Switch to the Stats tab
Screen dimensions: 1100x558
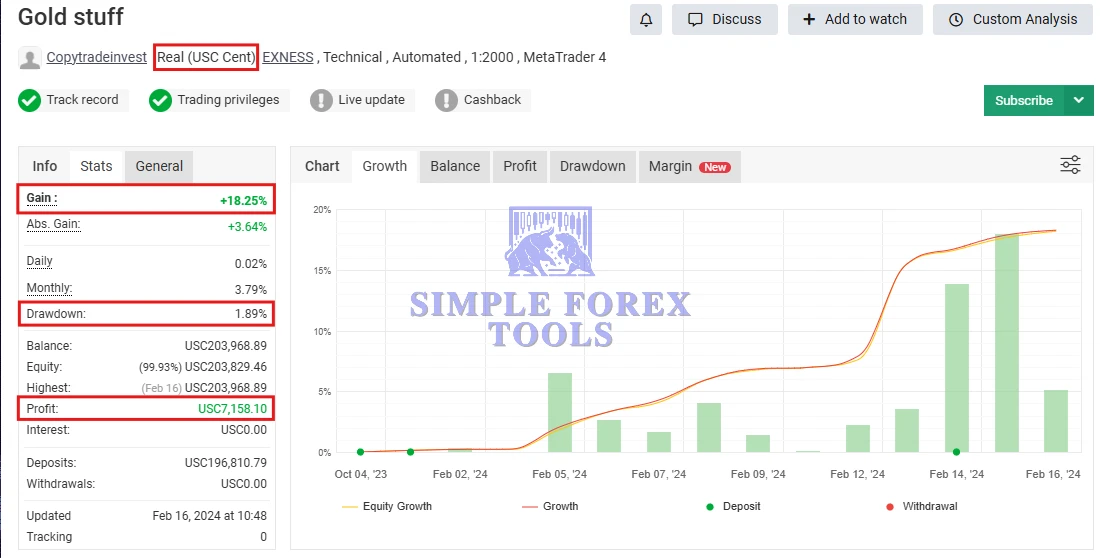coord(96,166)
